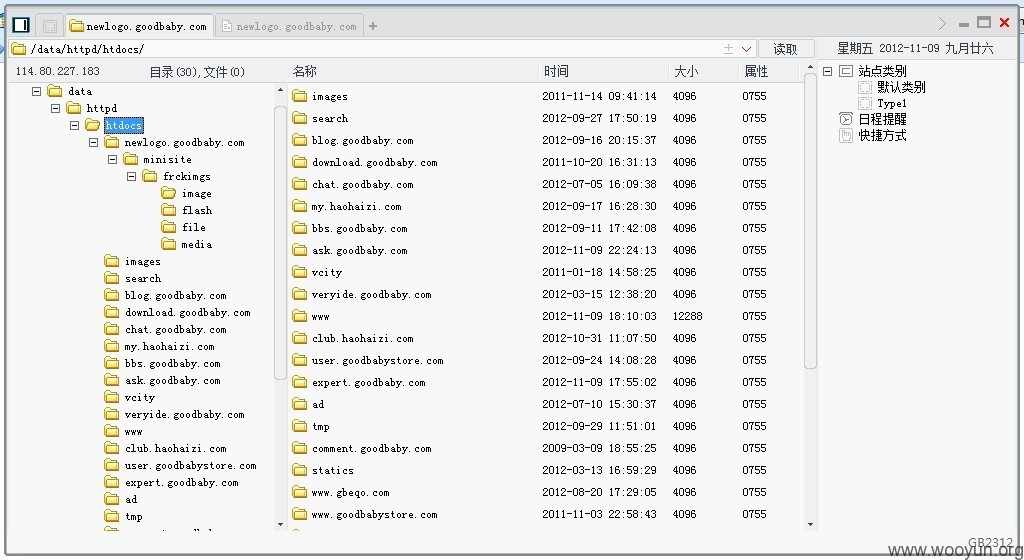1024x560 pixels.
Task: Click the search folder icon in file list
Action: pyautogui.click(x=300, y=118)
